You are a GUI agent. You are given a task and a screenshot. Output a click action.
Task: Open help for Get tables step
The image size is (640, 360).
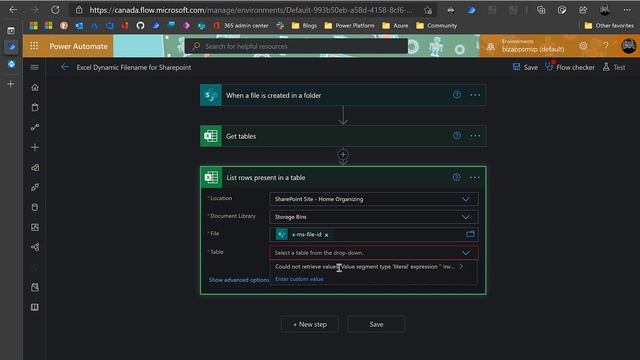457,136
